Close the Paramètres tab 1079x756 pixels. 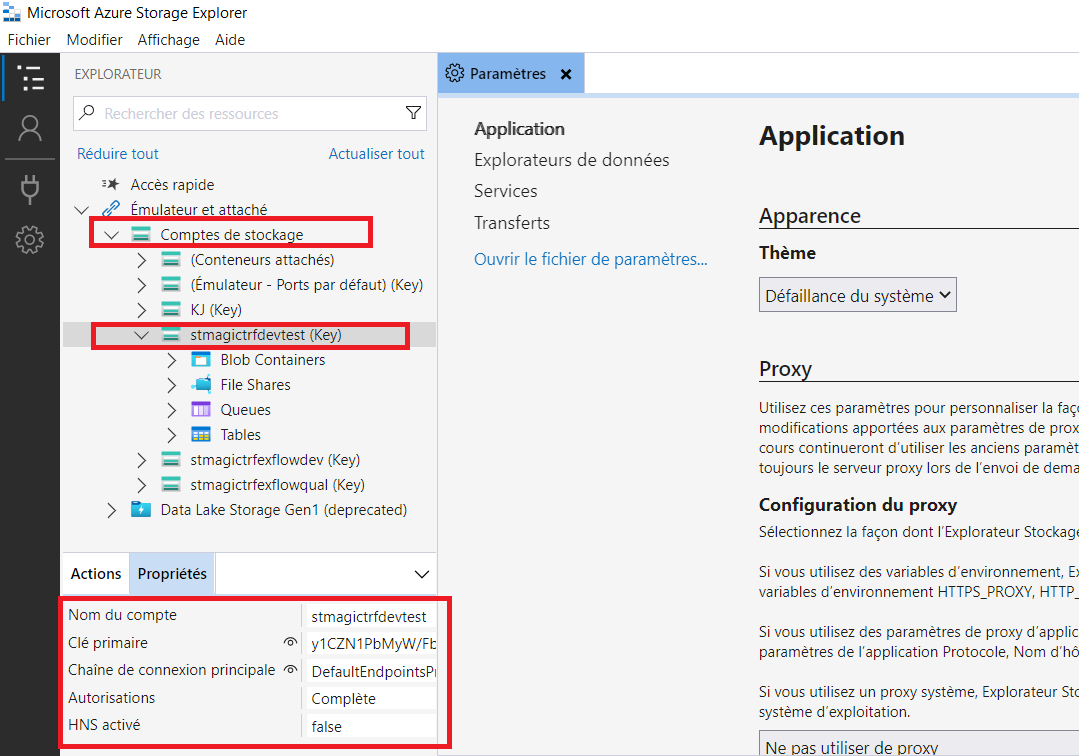click(x=566, y=74)
